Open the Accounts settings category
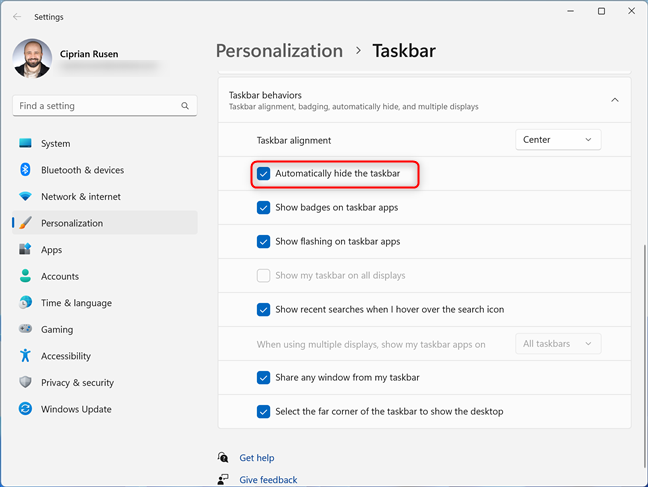 [105, 276]
